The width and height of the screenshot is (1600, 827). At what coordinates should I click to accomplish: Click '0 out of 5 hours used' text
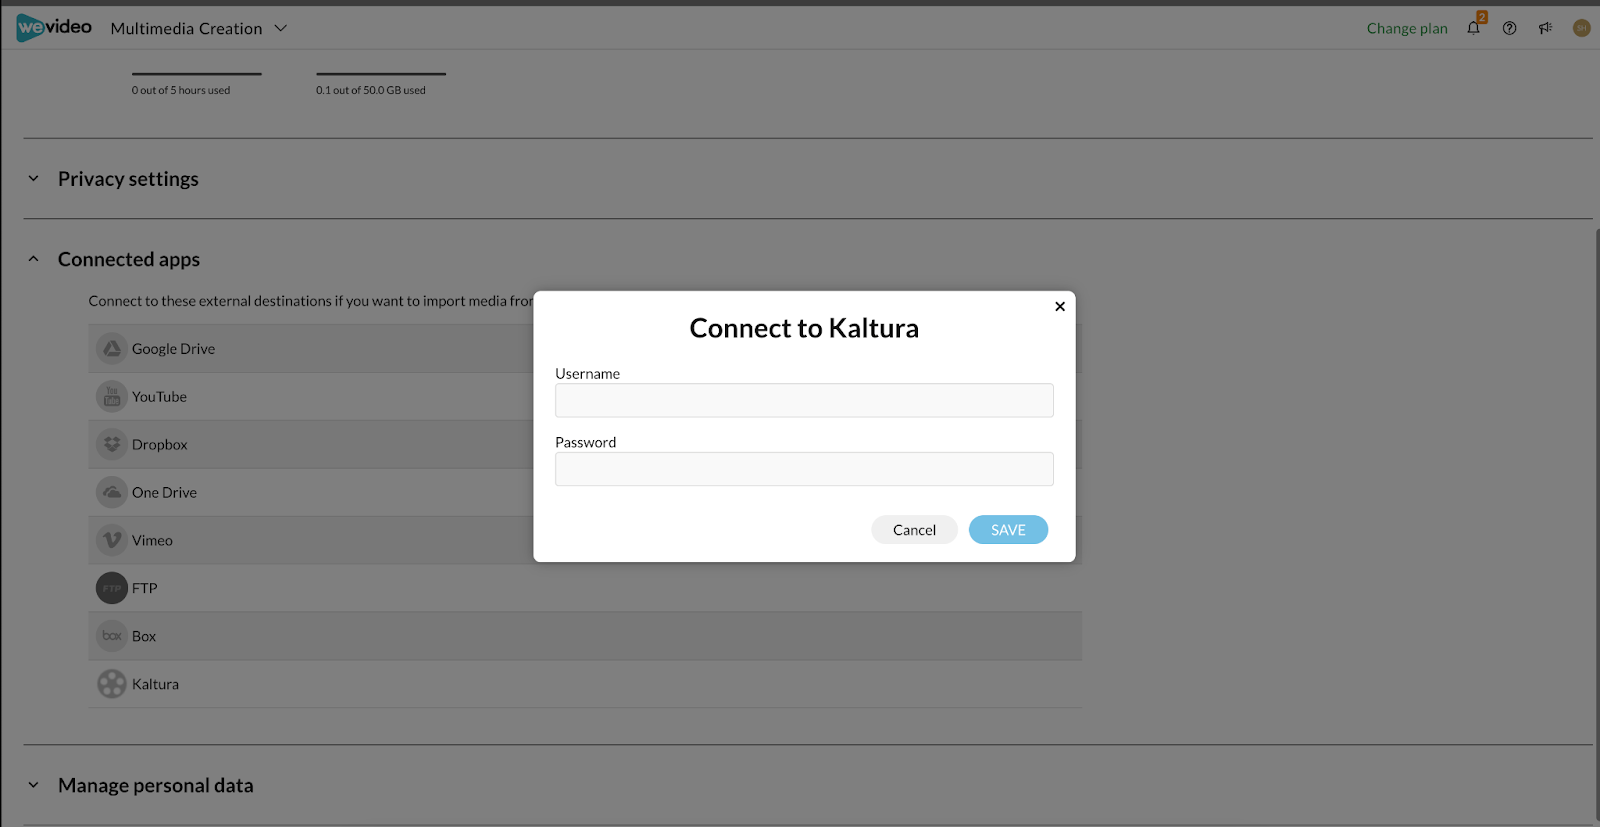pos(181,90)
